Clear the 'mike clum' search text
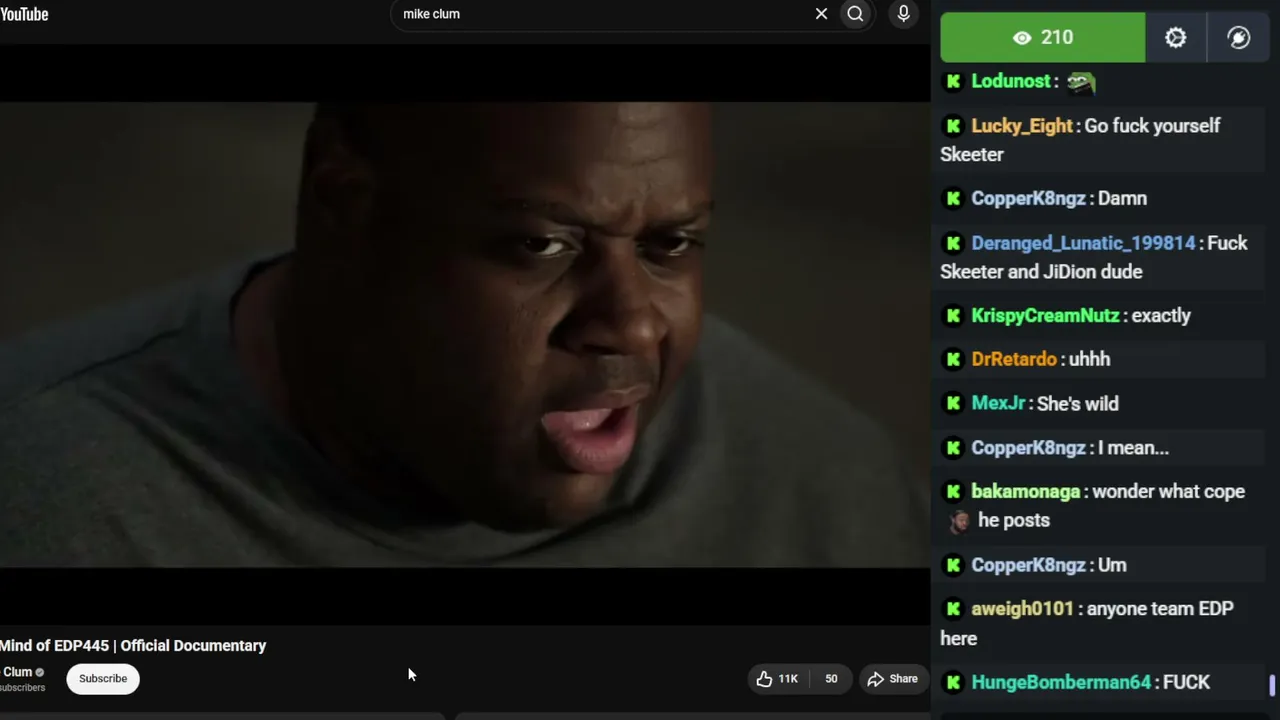The image size is (1280, 720). [x=821, y=14]
